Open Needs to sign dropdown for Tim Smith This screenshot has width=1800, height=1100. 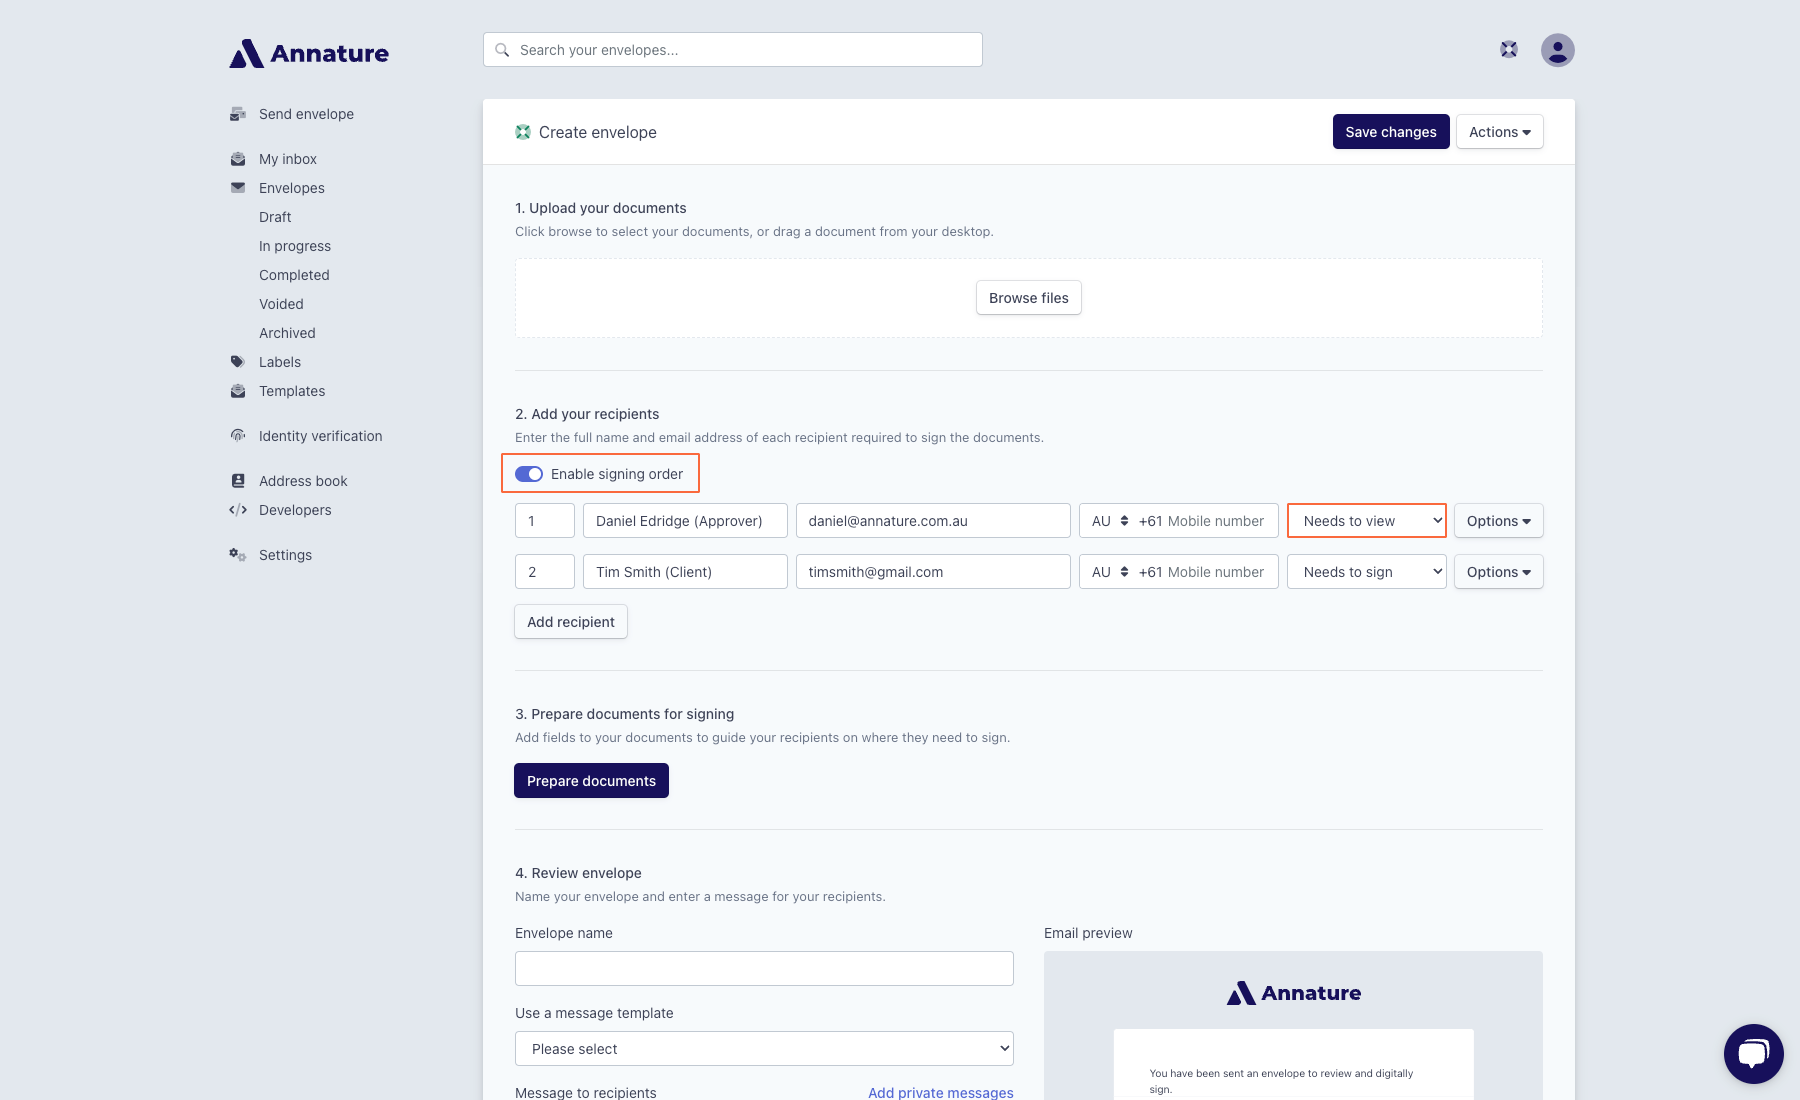point(1367,572)
